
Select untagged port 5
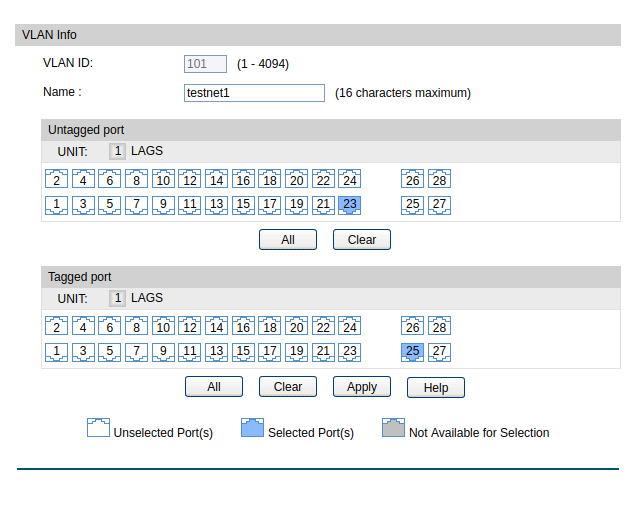click(110, 205)
